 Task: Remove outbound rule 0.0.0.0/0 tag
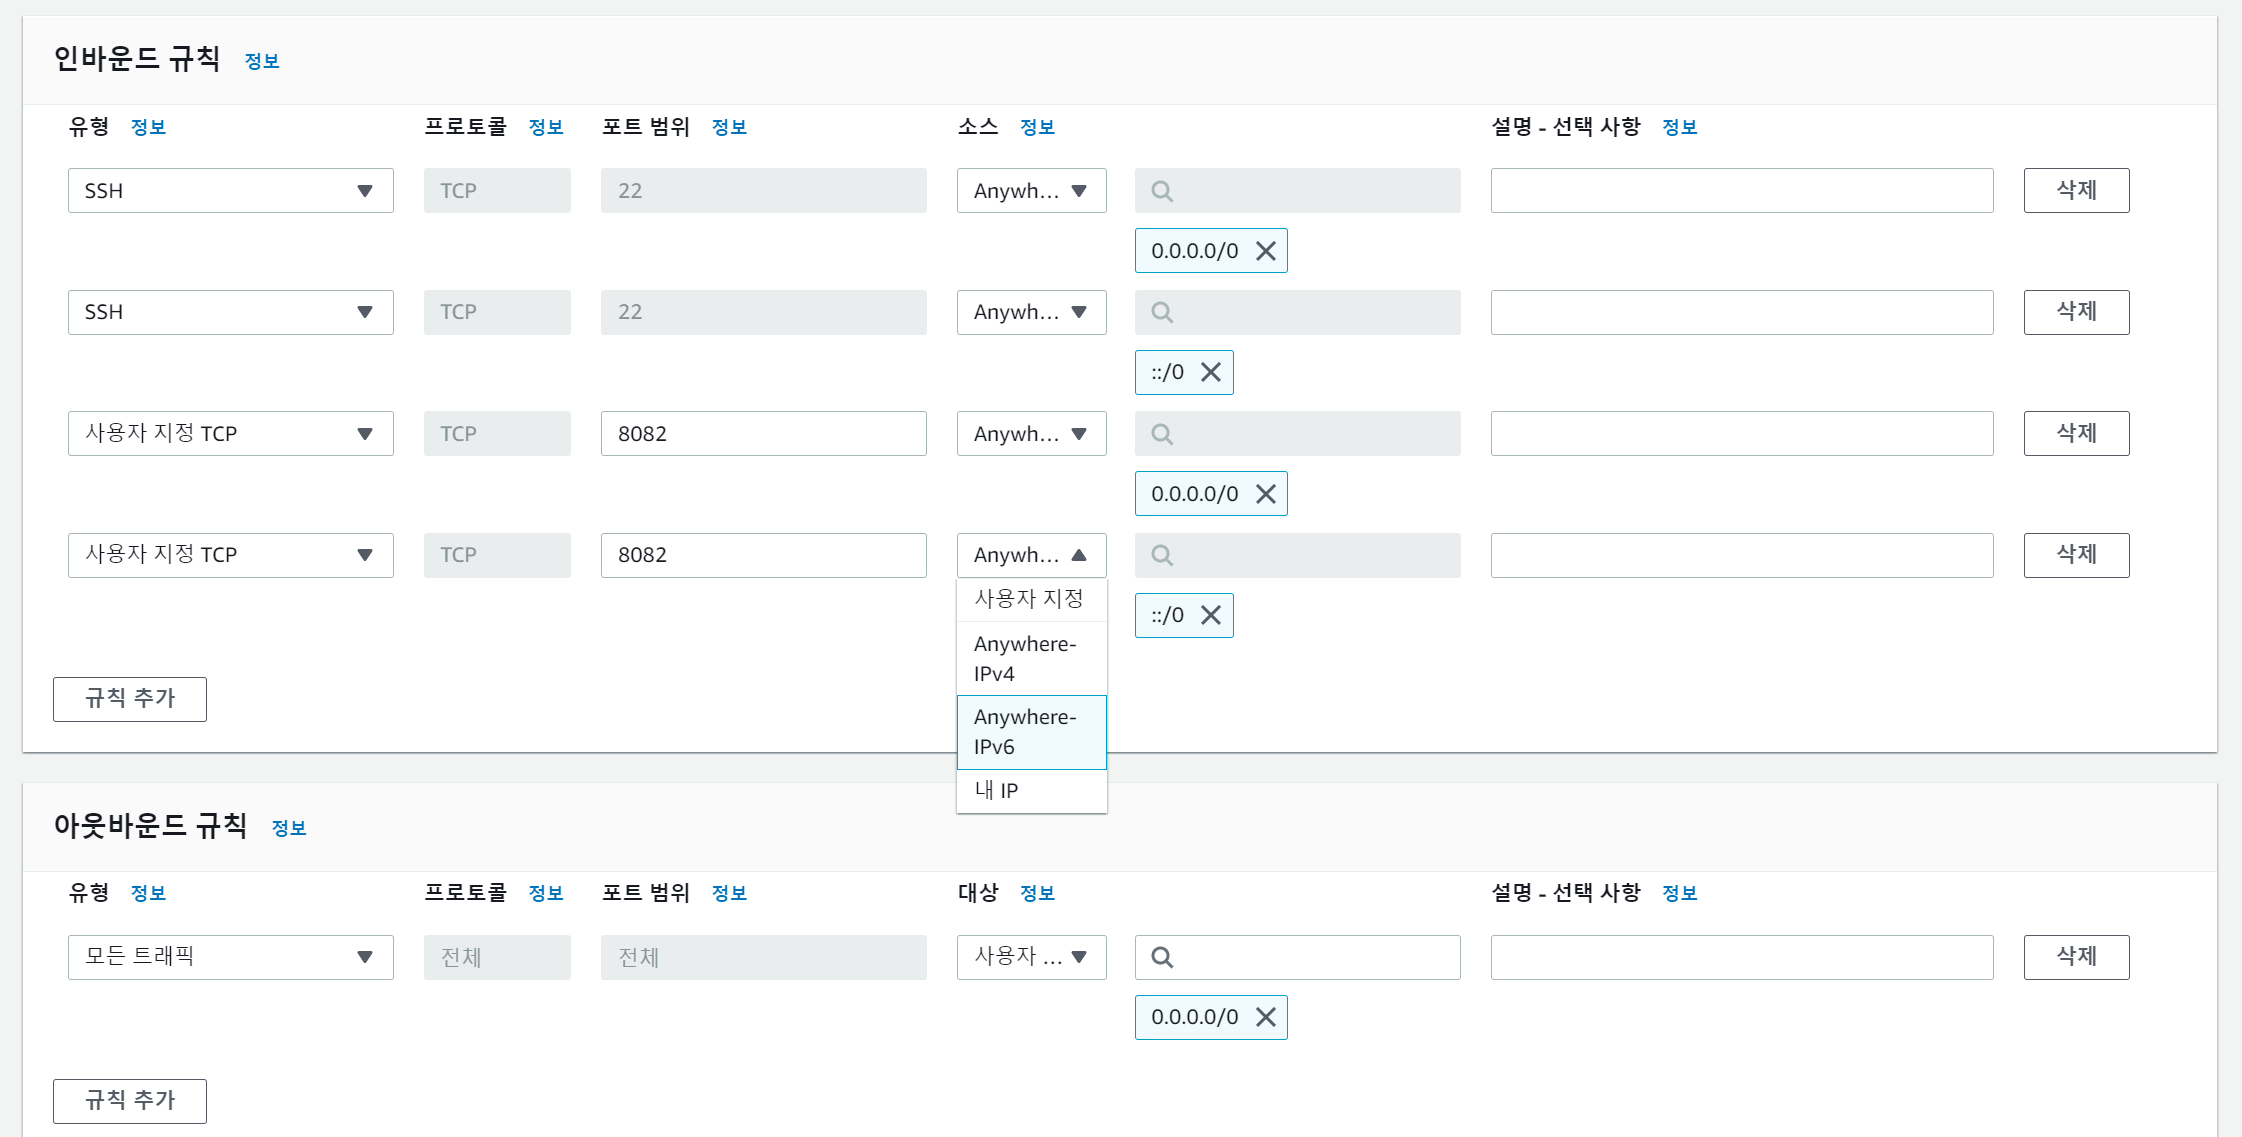(1265, 1017)
